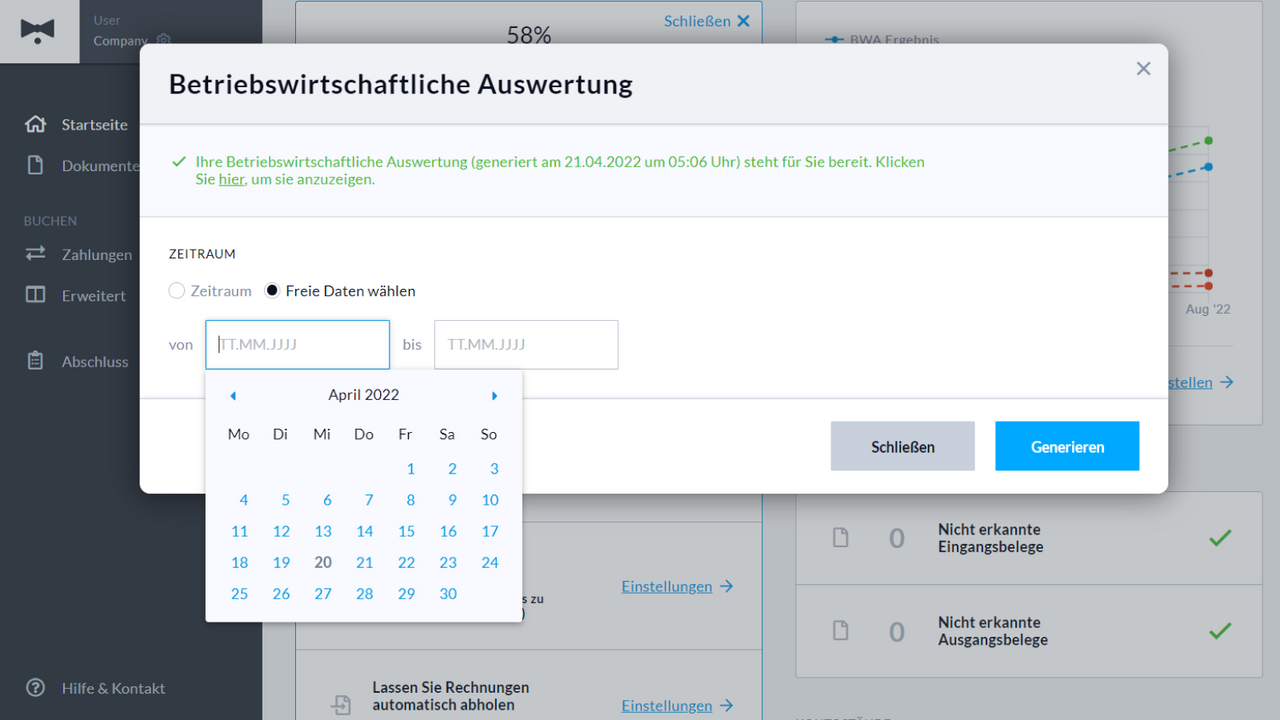Click the Schließen button in dialog

tap(903, 446)
